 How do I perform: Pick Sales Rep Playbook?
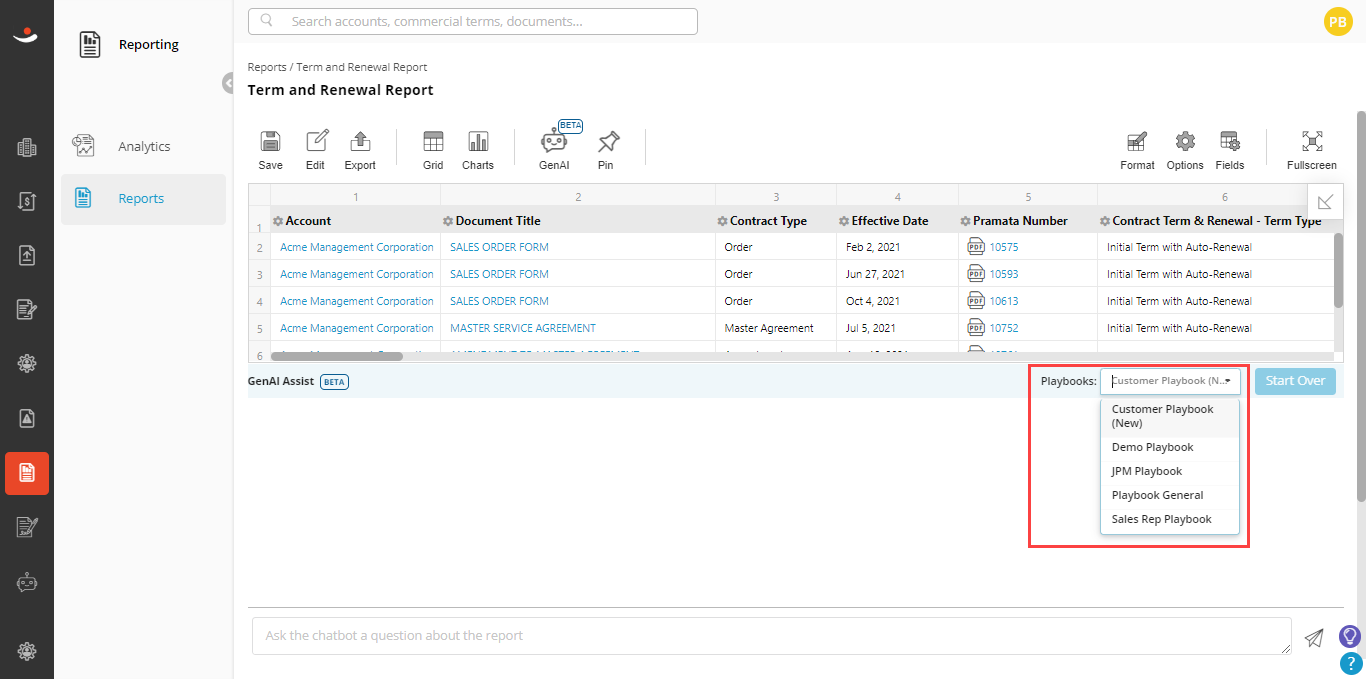1170,519
